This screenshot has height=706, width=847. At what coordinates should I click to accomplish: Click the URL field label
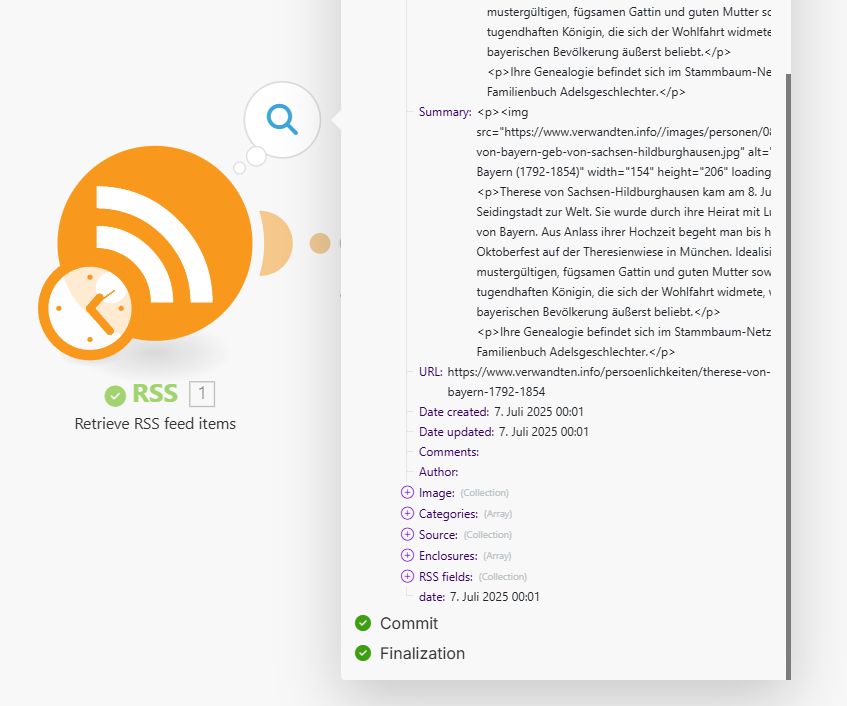[x=431, y=372]
